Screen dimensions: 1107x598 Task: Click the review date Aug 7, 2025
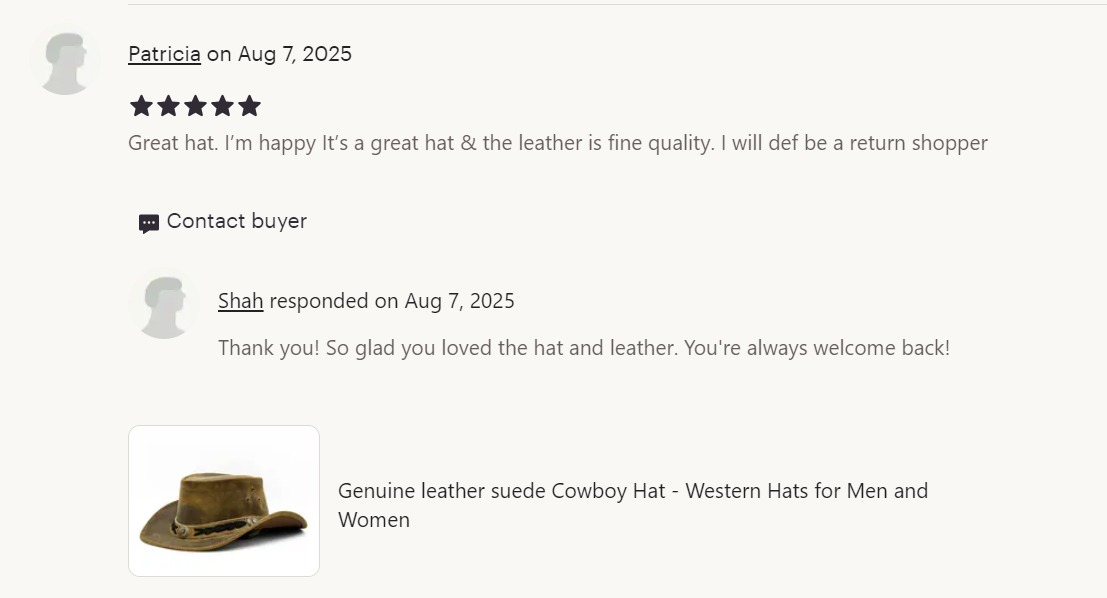(295, 54)
